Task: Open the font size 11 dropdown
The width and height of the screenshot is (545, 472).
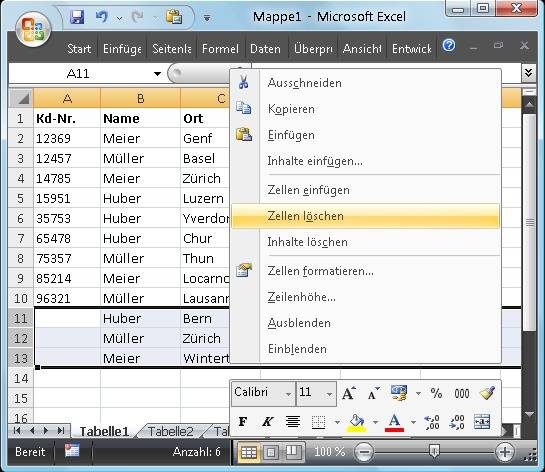Action: coord(329,394)
